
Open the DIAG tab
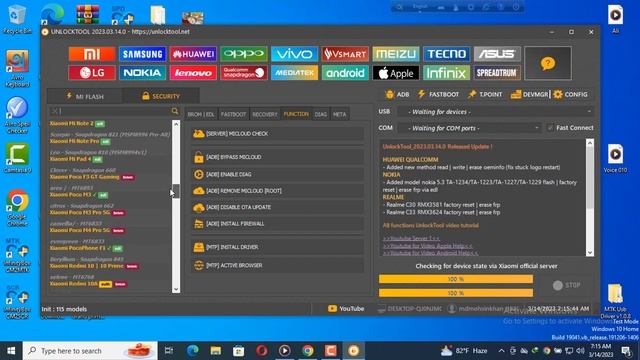point(321,114)
